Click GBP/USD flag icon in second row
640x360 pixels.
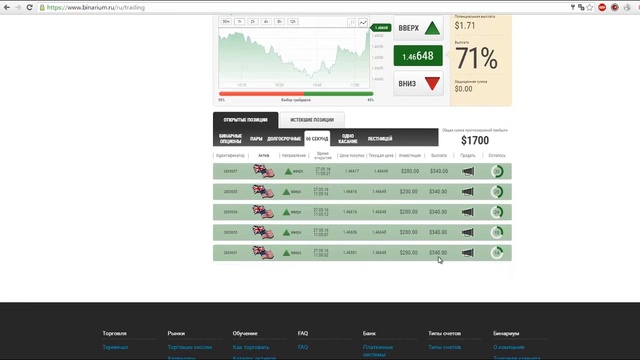(x=263, y=191)
